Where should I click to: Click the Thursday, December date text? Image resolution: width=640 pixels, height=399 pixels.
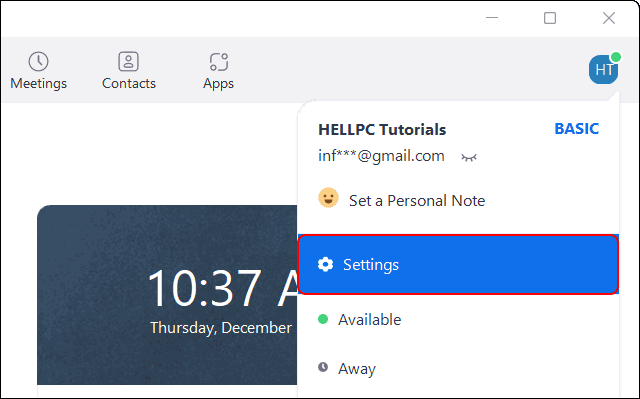221,328
